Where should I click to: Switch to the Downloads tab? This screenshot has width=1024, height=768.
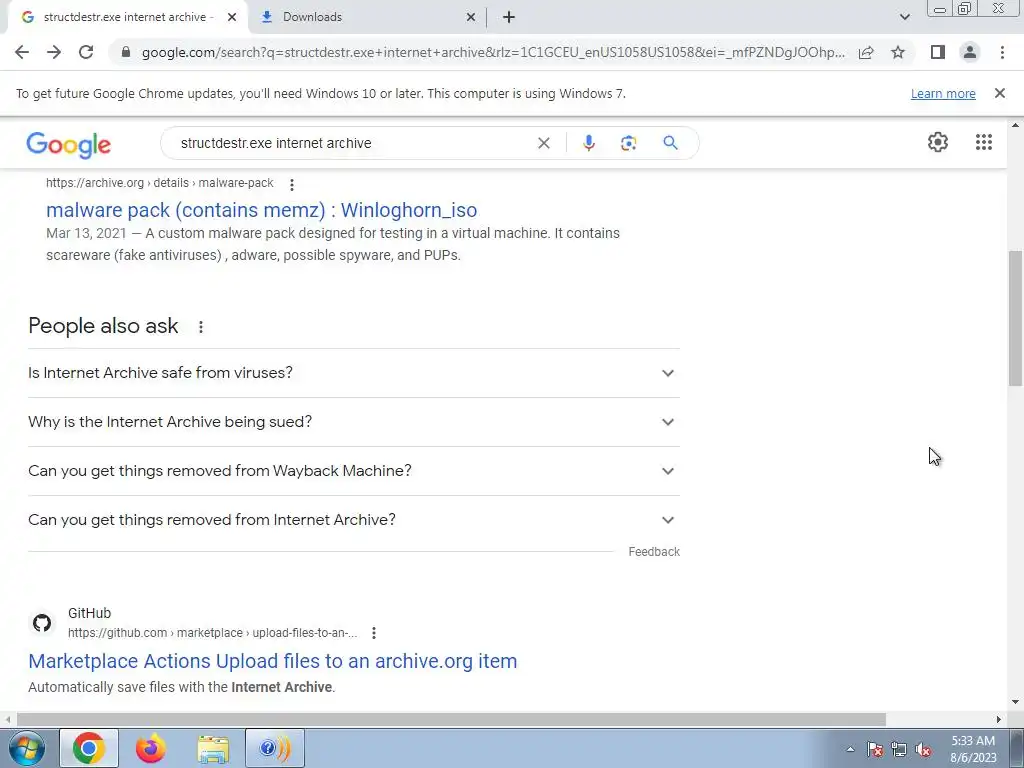point(366,17)
